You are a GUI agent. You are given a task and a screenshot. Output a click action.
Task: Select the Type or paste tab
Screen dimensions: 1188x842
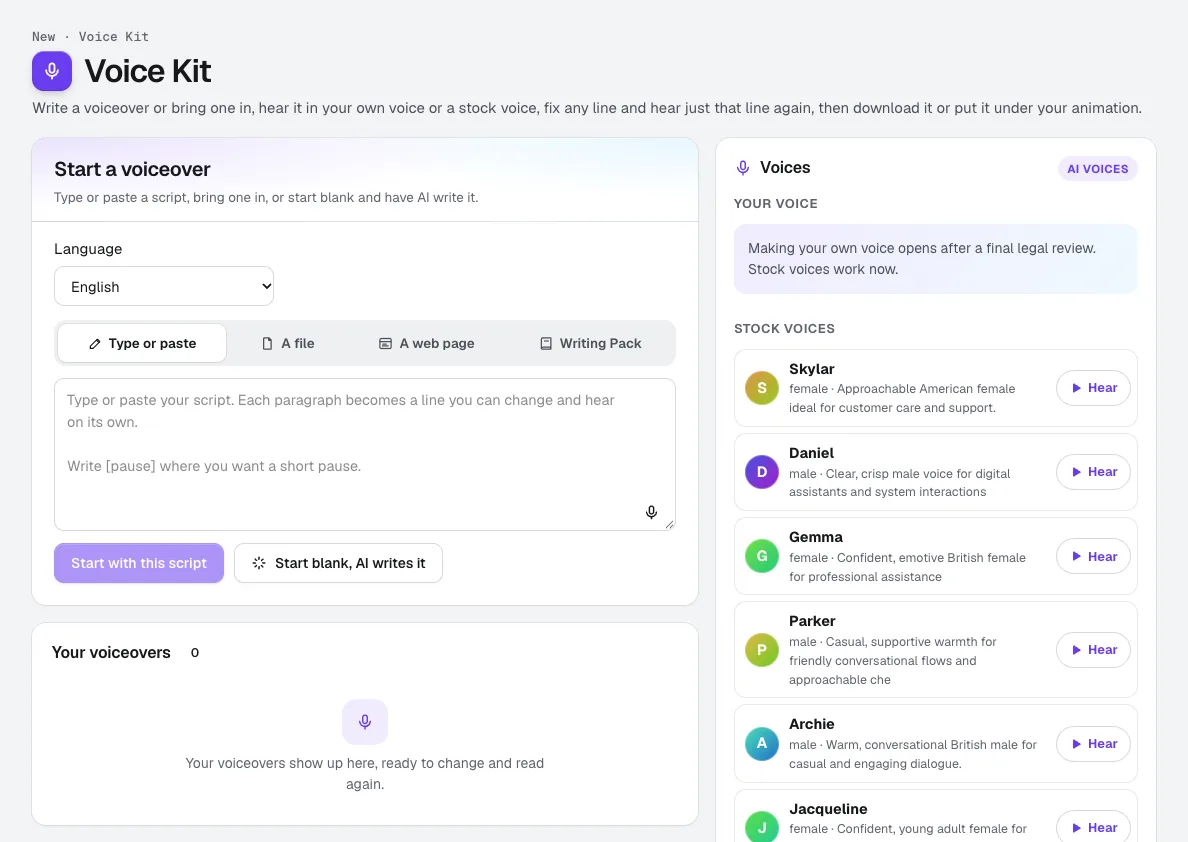(x=142, y=343)
